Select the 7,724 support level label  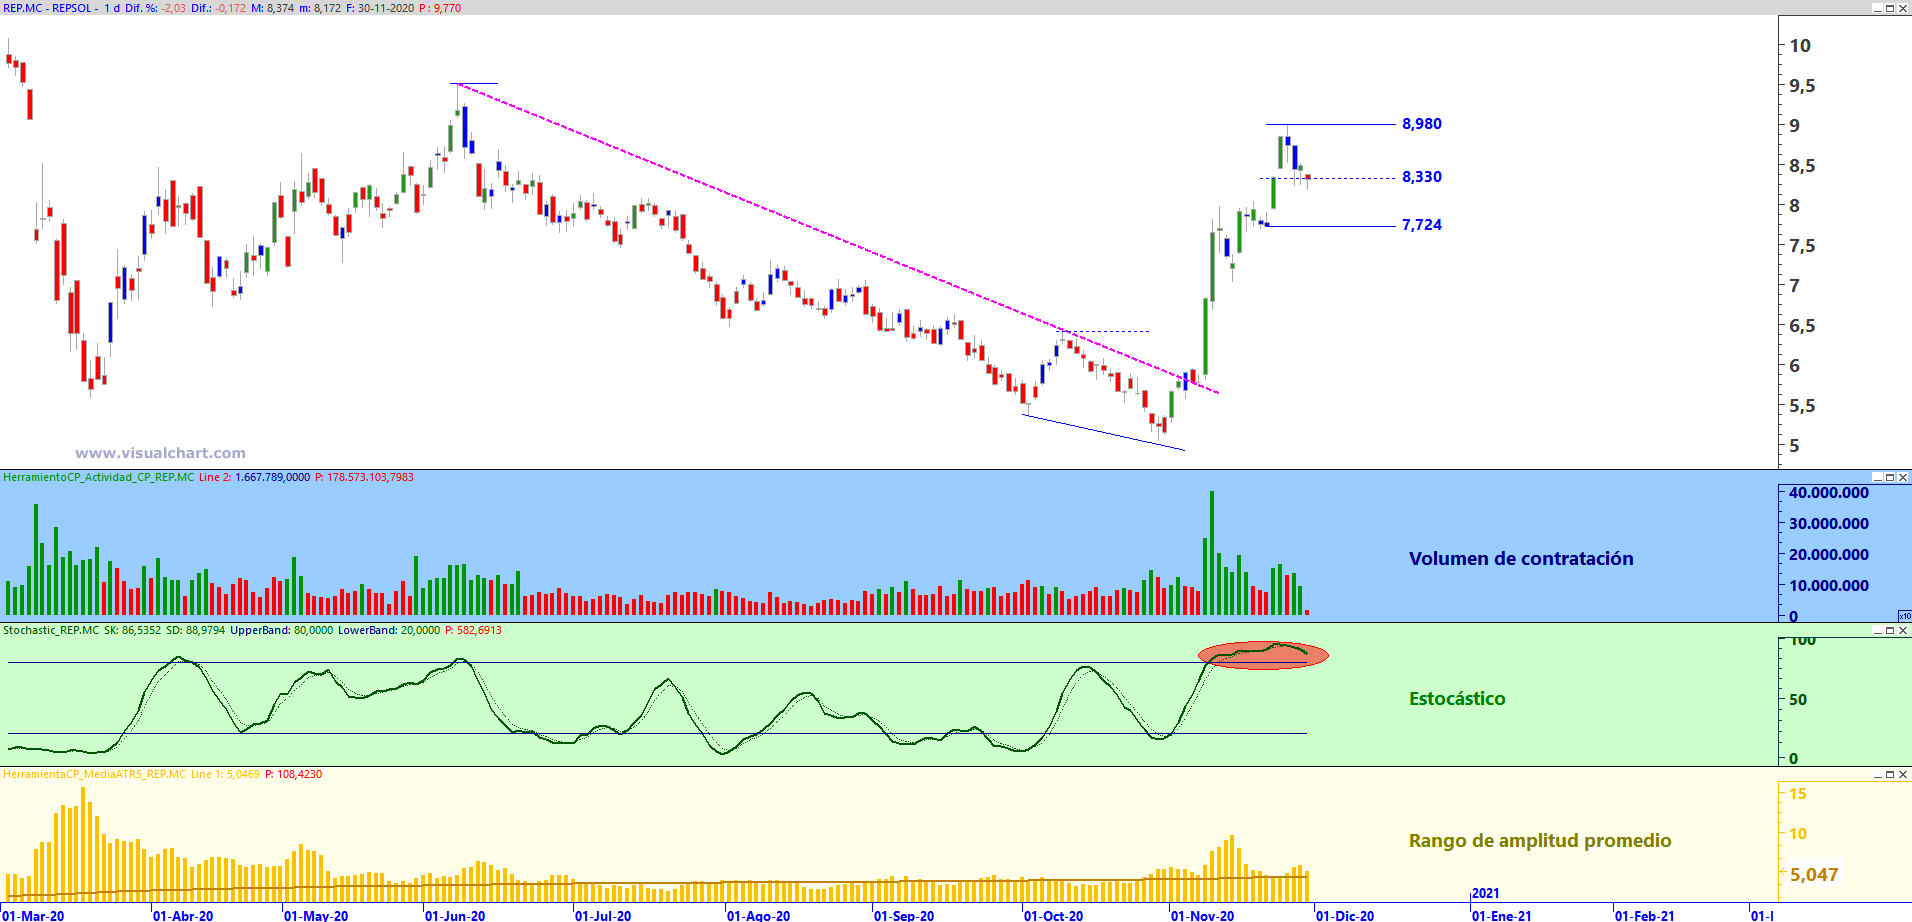(x=1422, y=225)
